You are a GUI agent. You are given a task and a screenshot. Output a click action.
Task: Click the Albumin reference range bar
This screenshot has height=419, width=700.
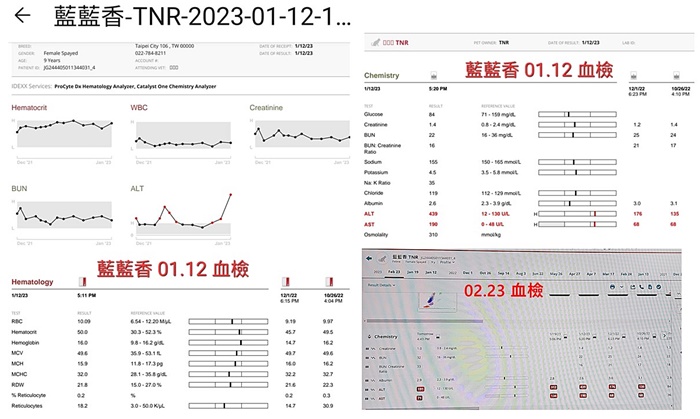coord(577,203)
